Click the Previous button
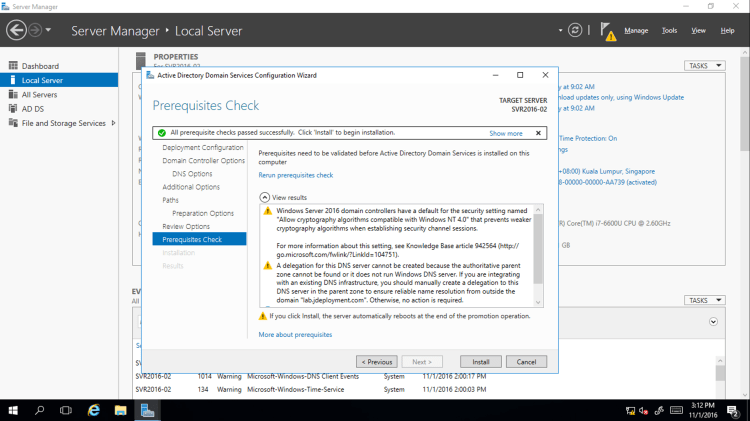 tap(377, 361)
